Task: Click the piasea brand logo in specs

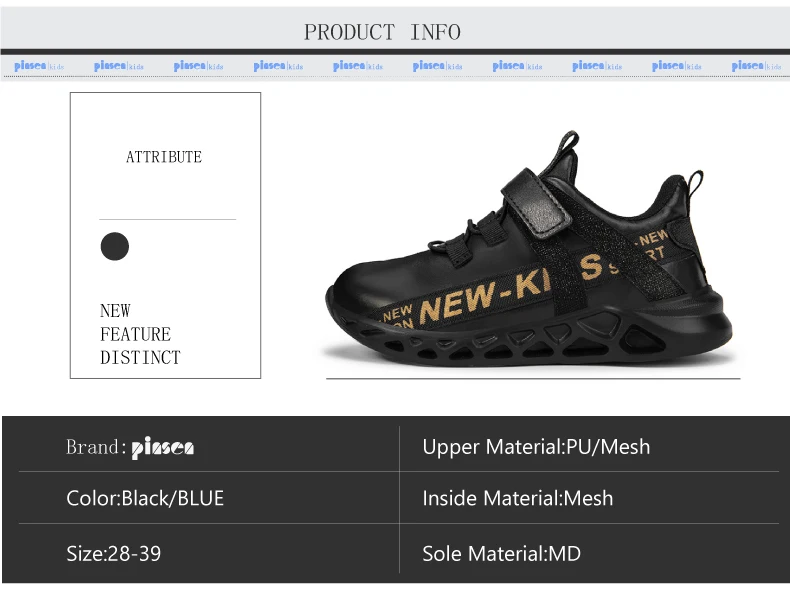Action: pyautogui.click(x=163, y=448)
